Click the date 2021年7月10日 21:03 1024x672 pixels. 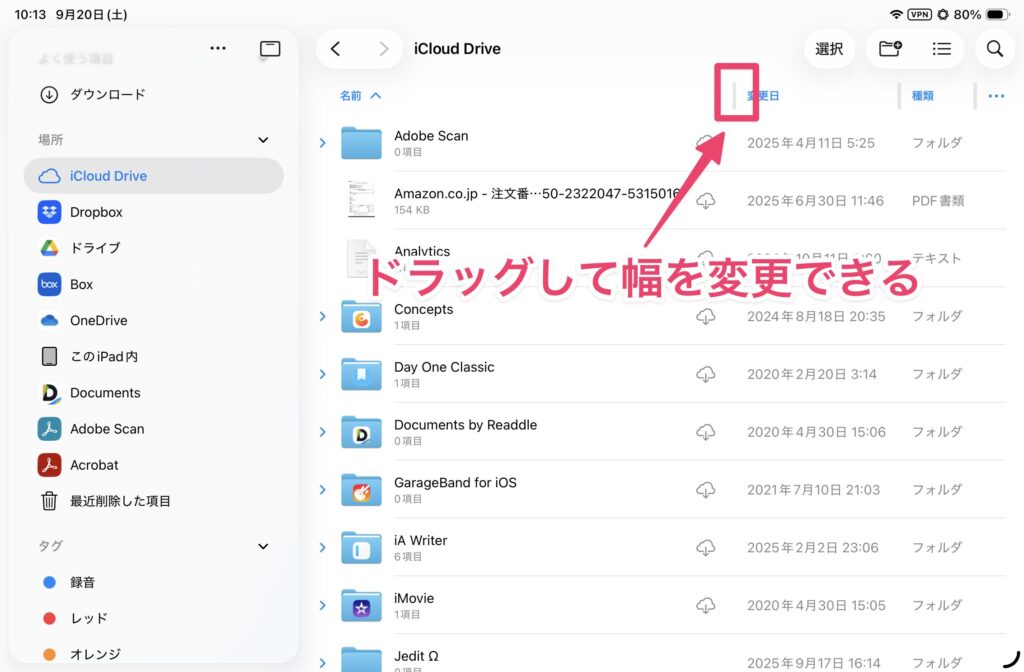(x=813, y=490)
